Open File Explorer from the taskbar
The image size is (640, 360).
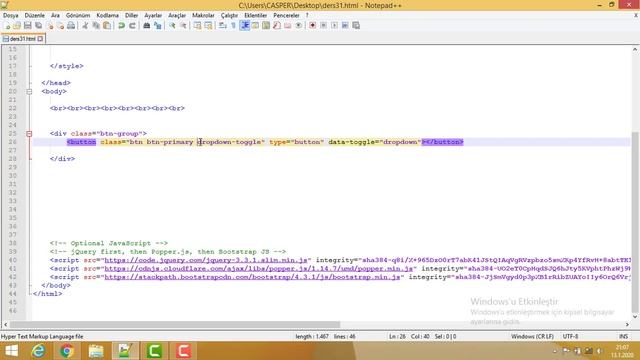pos(96,351)
